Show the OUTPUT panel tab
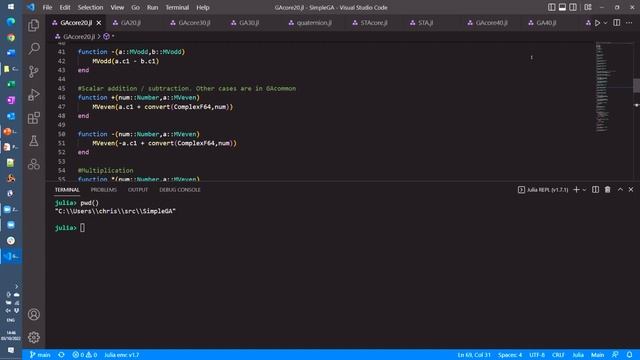640x360 pixels. (x=138, y=190)
